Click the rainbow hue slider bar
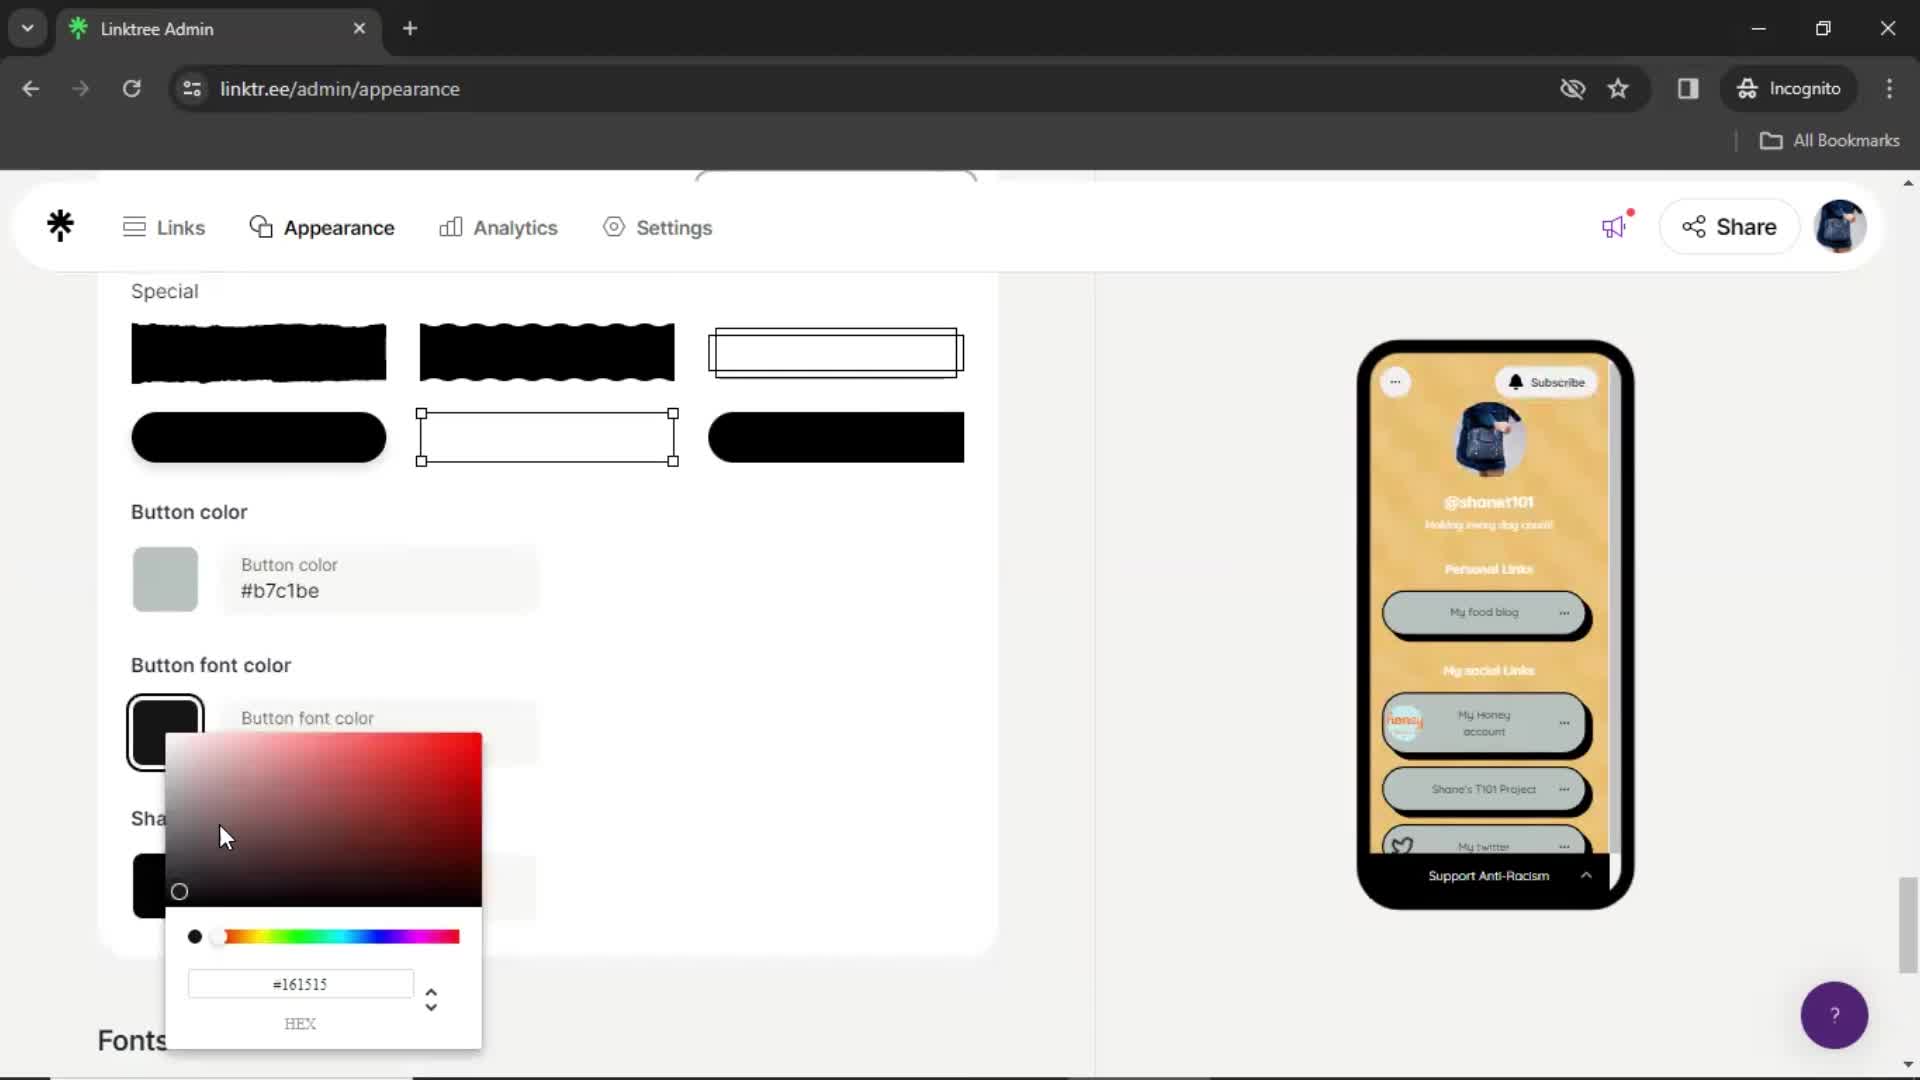 pyautogui.click(x=339, y=937)
